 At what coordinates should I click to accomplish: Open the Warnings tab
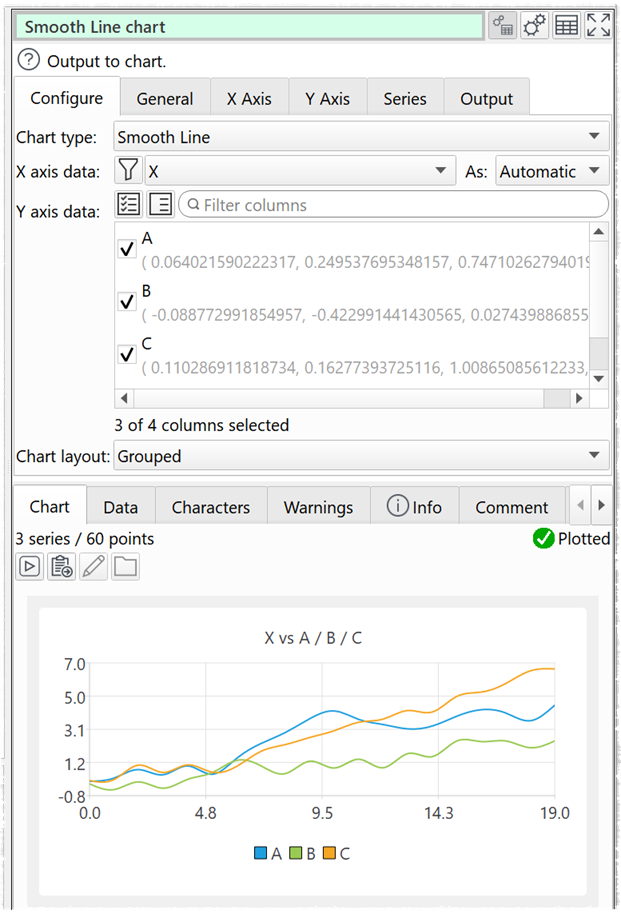318,507
